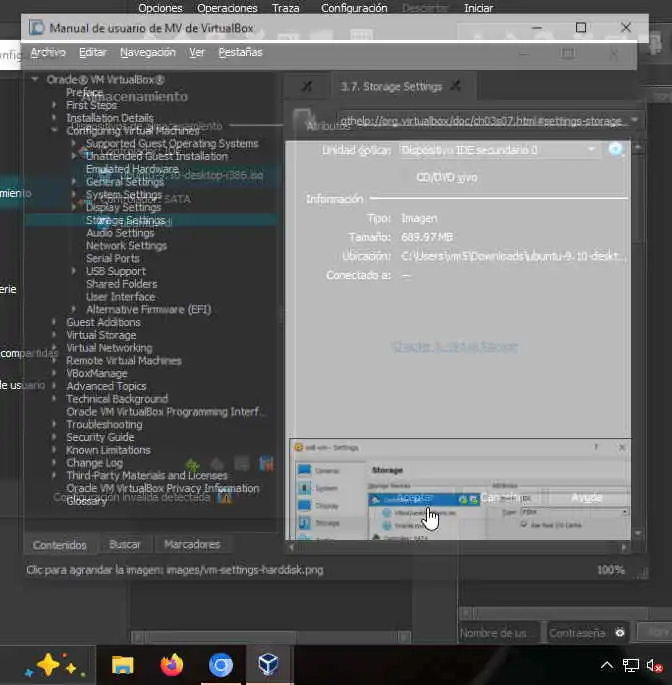
Task: Select the VBoxManage topic
Action: coord(97,374)
